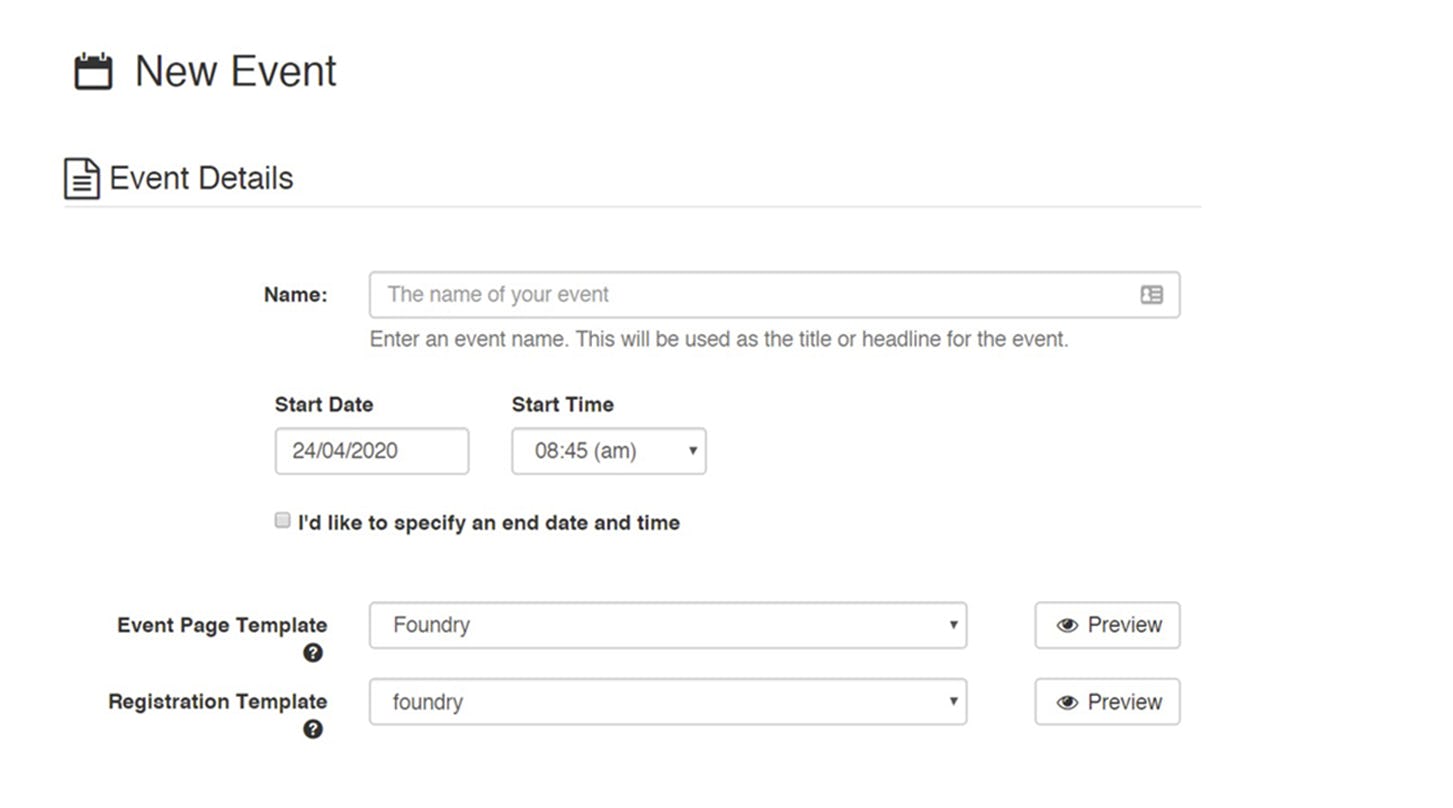Click the New Event page heading
This screenshot has width=1453, height=808.
tap(236, 72)
